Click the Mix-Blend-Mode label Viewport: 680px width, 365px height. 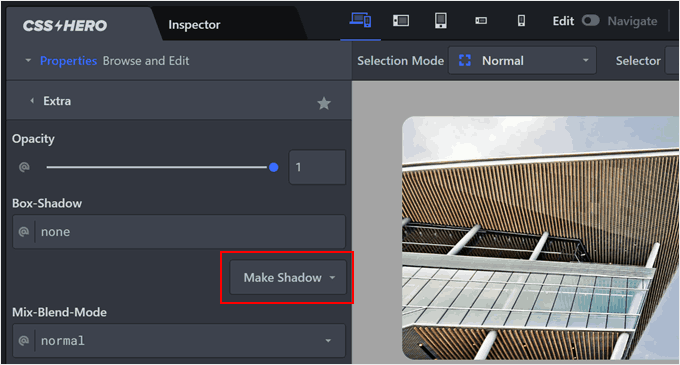tap(59, 312)
